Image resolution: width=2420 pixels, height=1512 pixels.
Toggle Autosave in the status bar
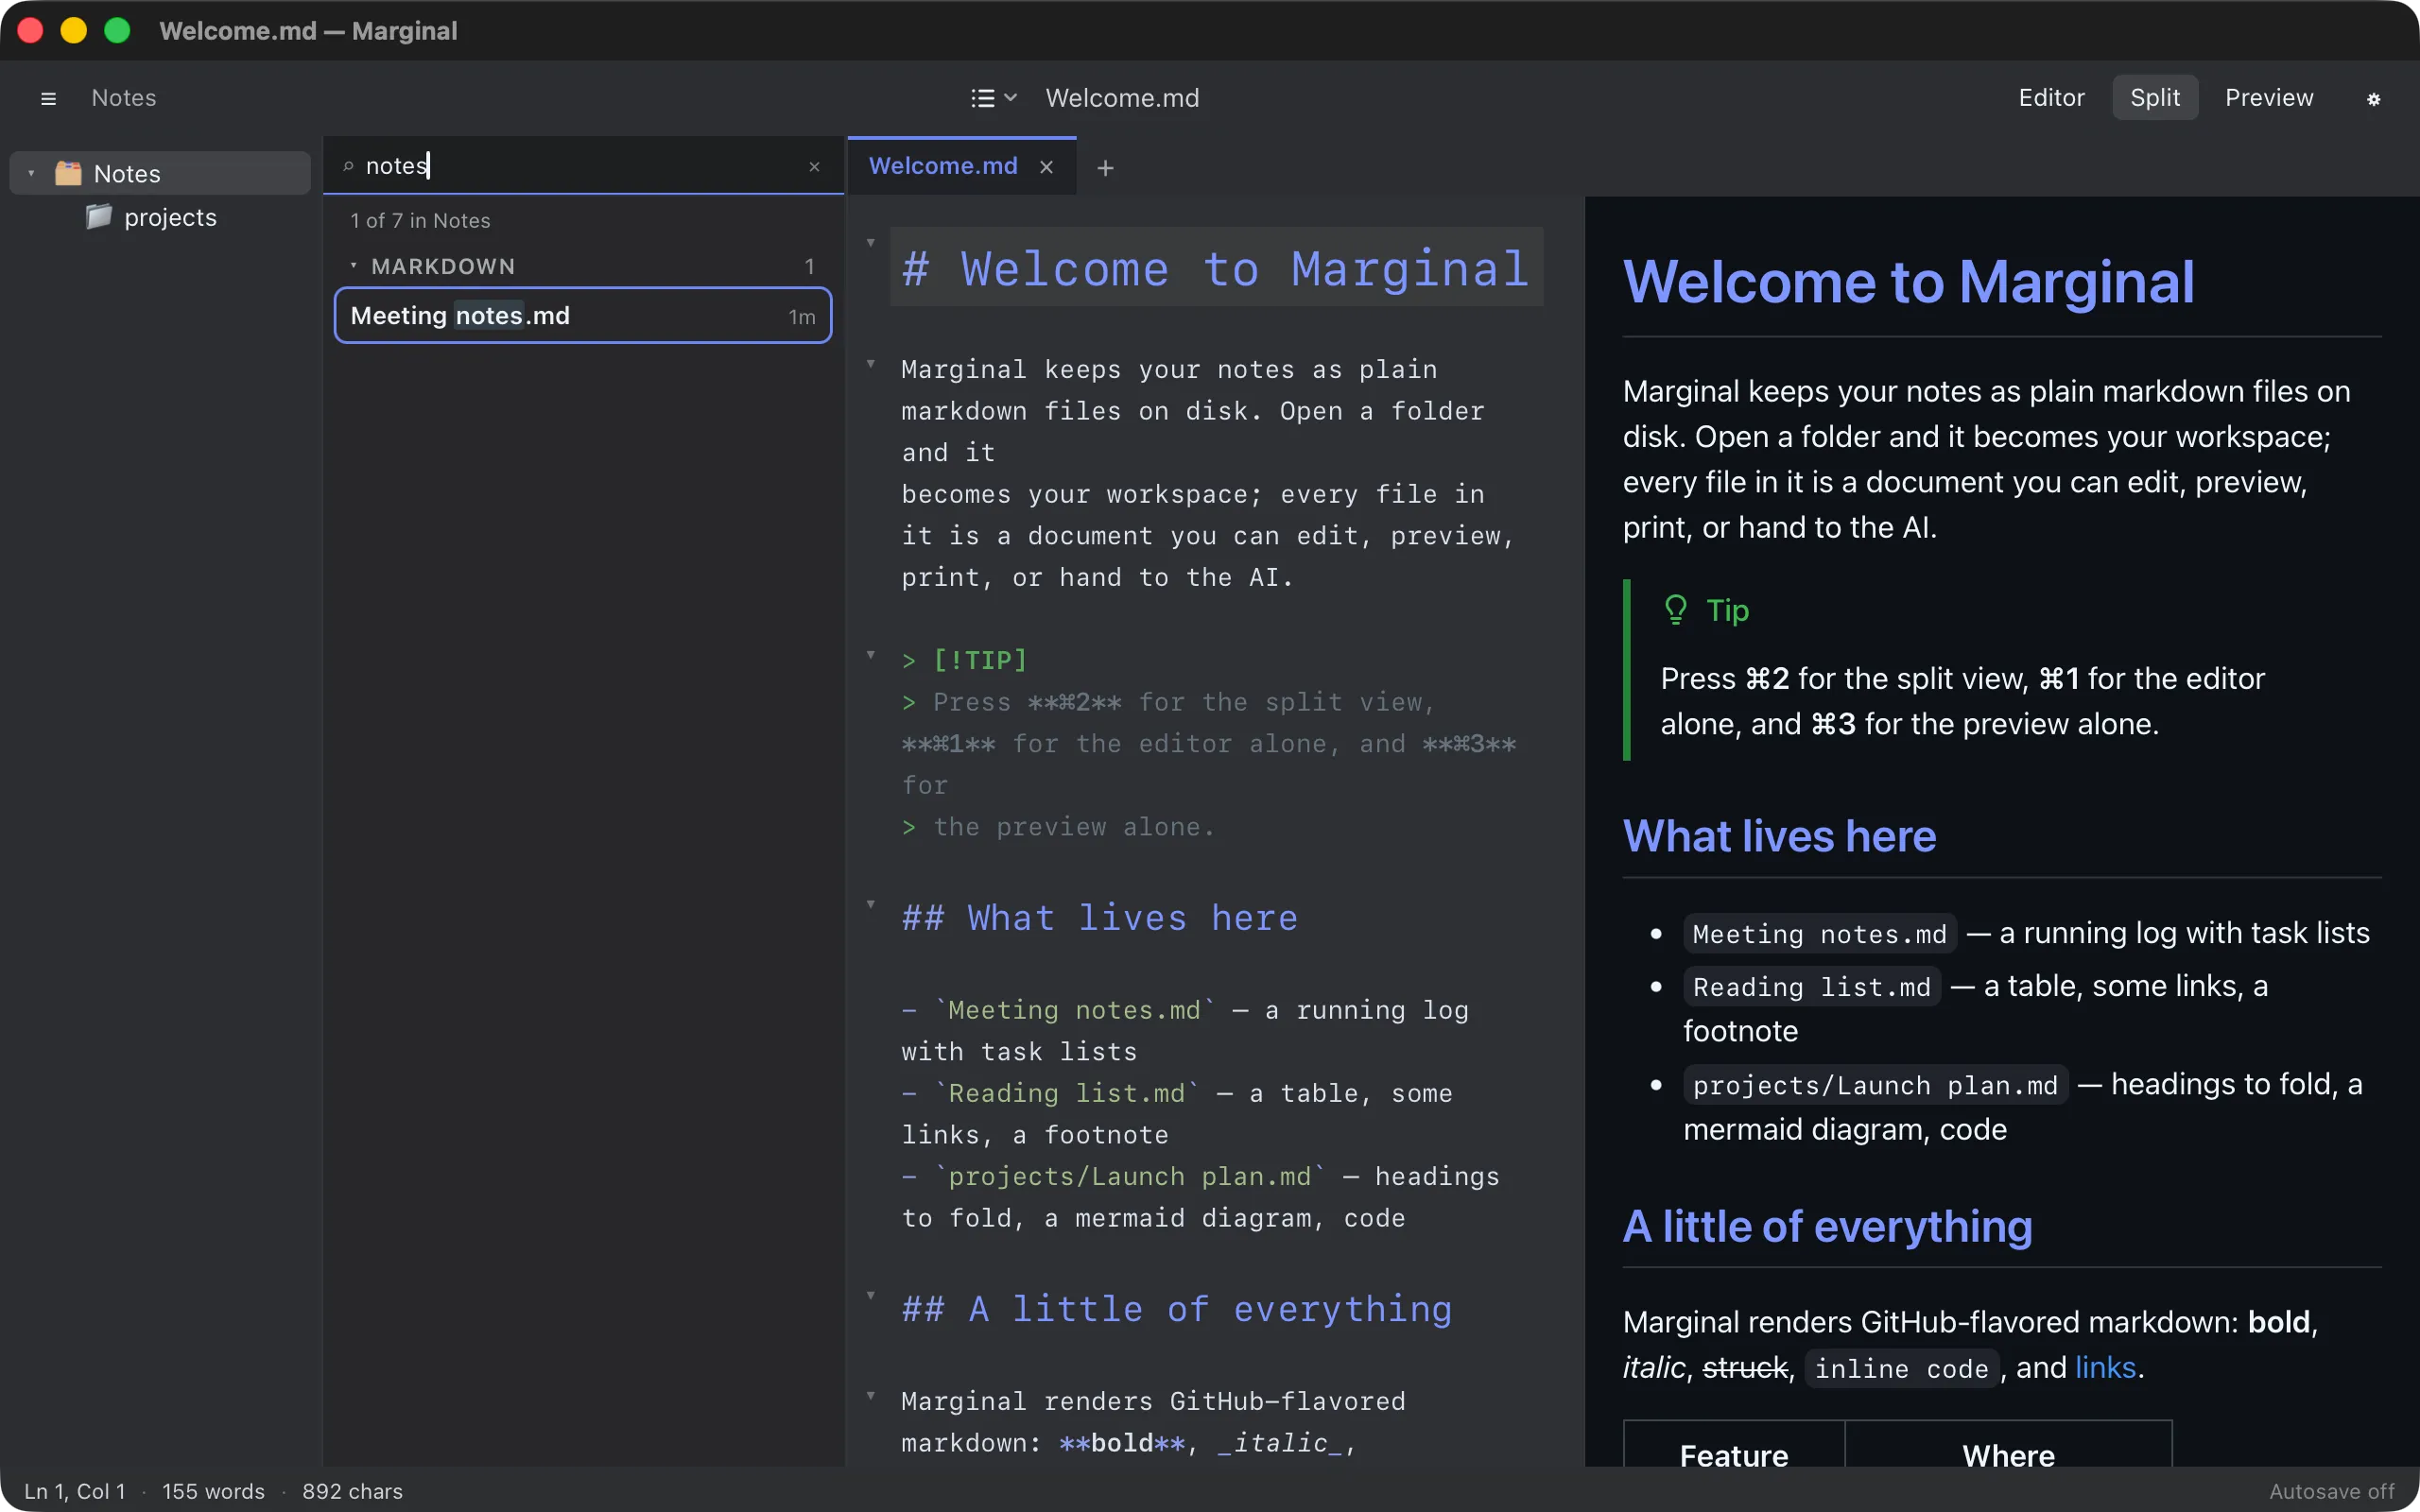click(2332, 1491)
